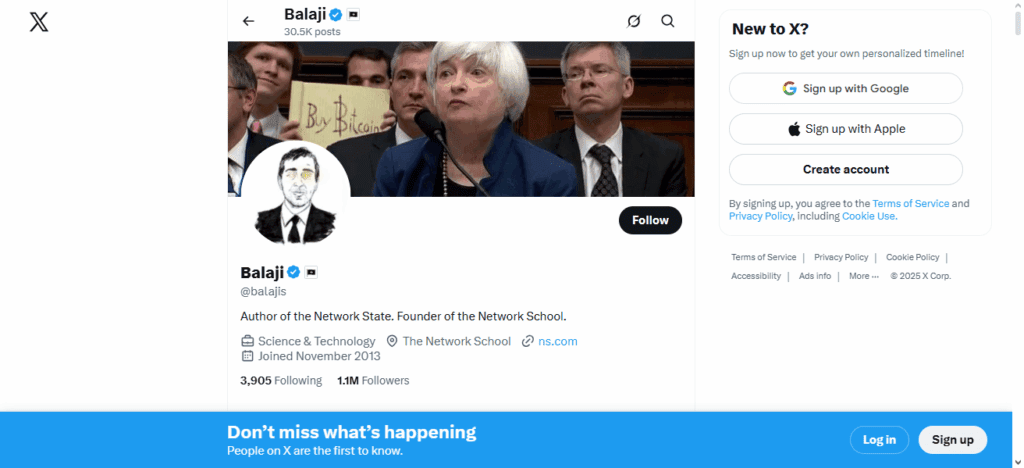Open Balaji's profile avatar picture
This screenshot has height=468, width=1024.
296,195
